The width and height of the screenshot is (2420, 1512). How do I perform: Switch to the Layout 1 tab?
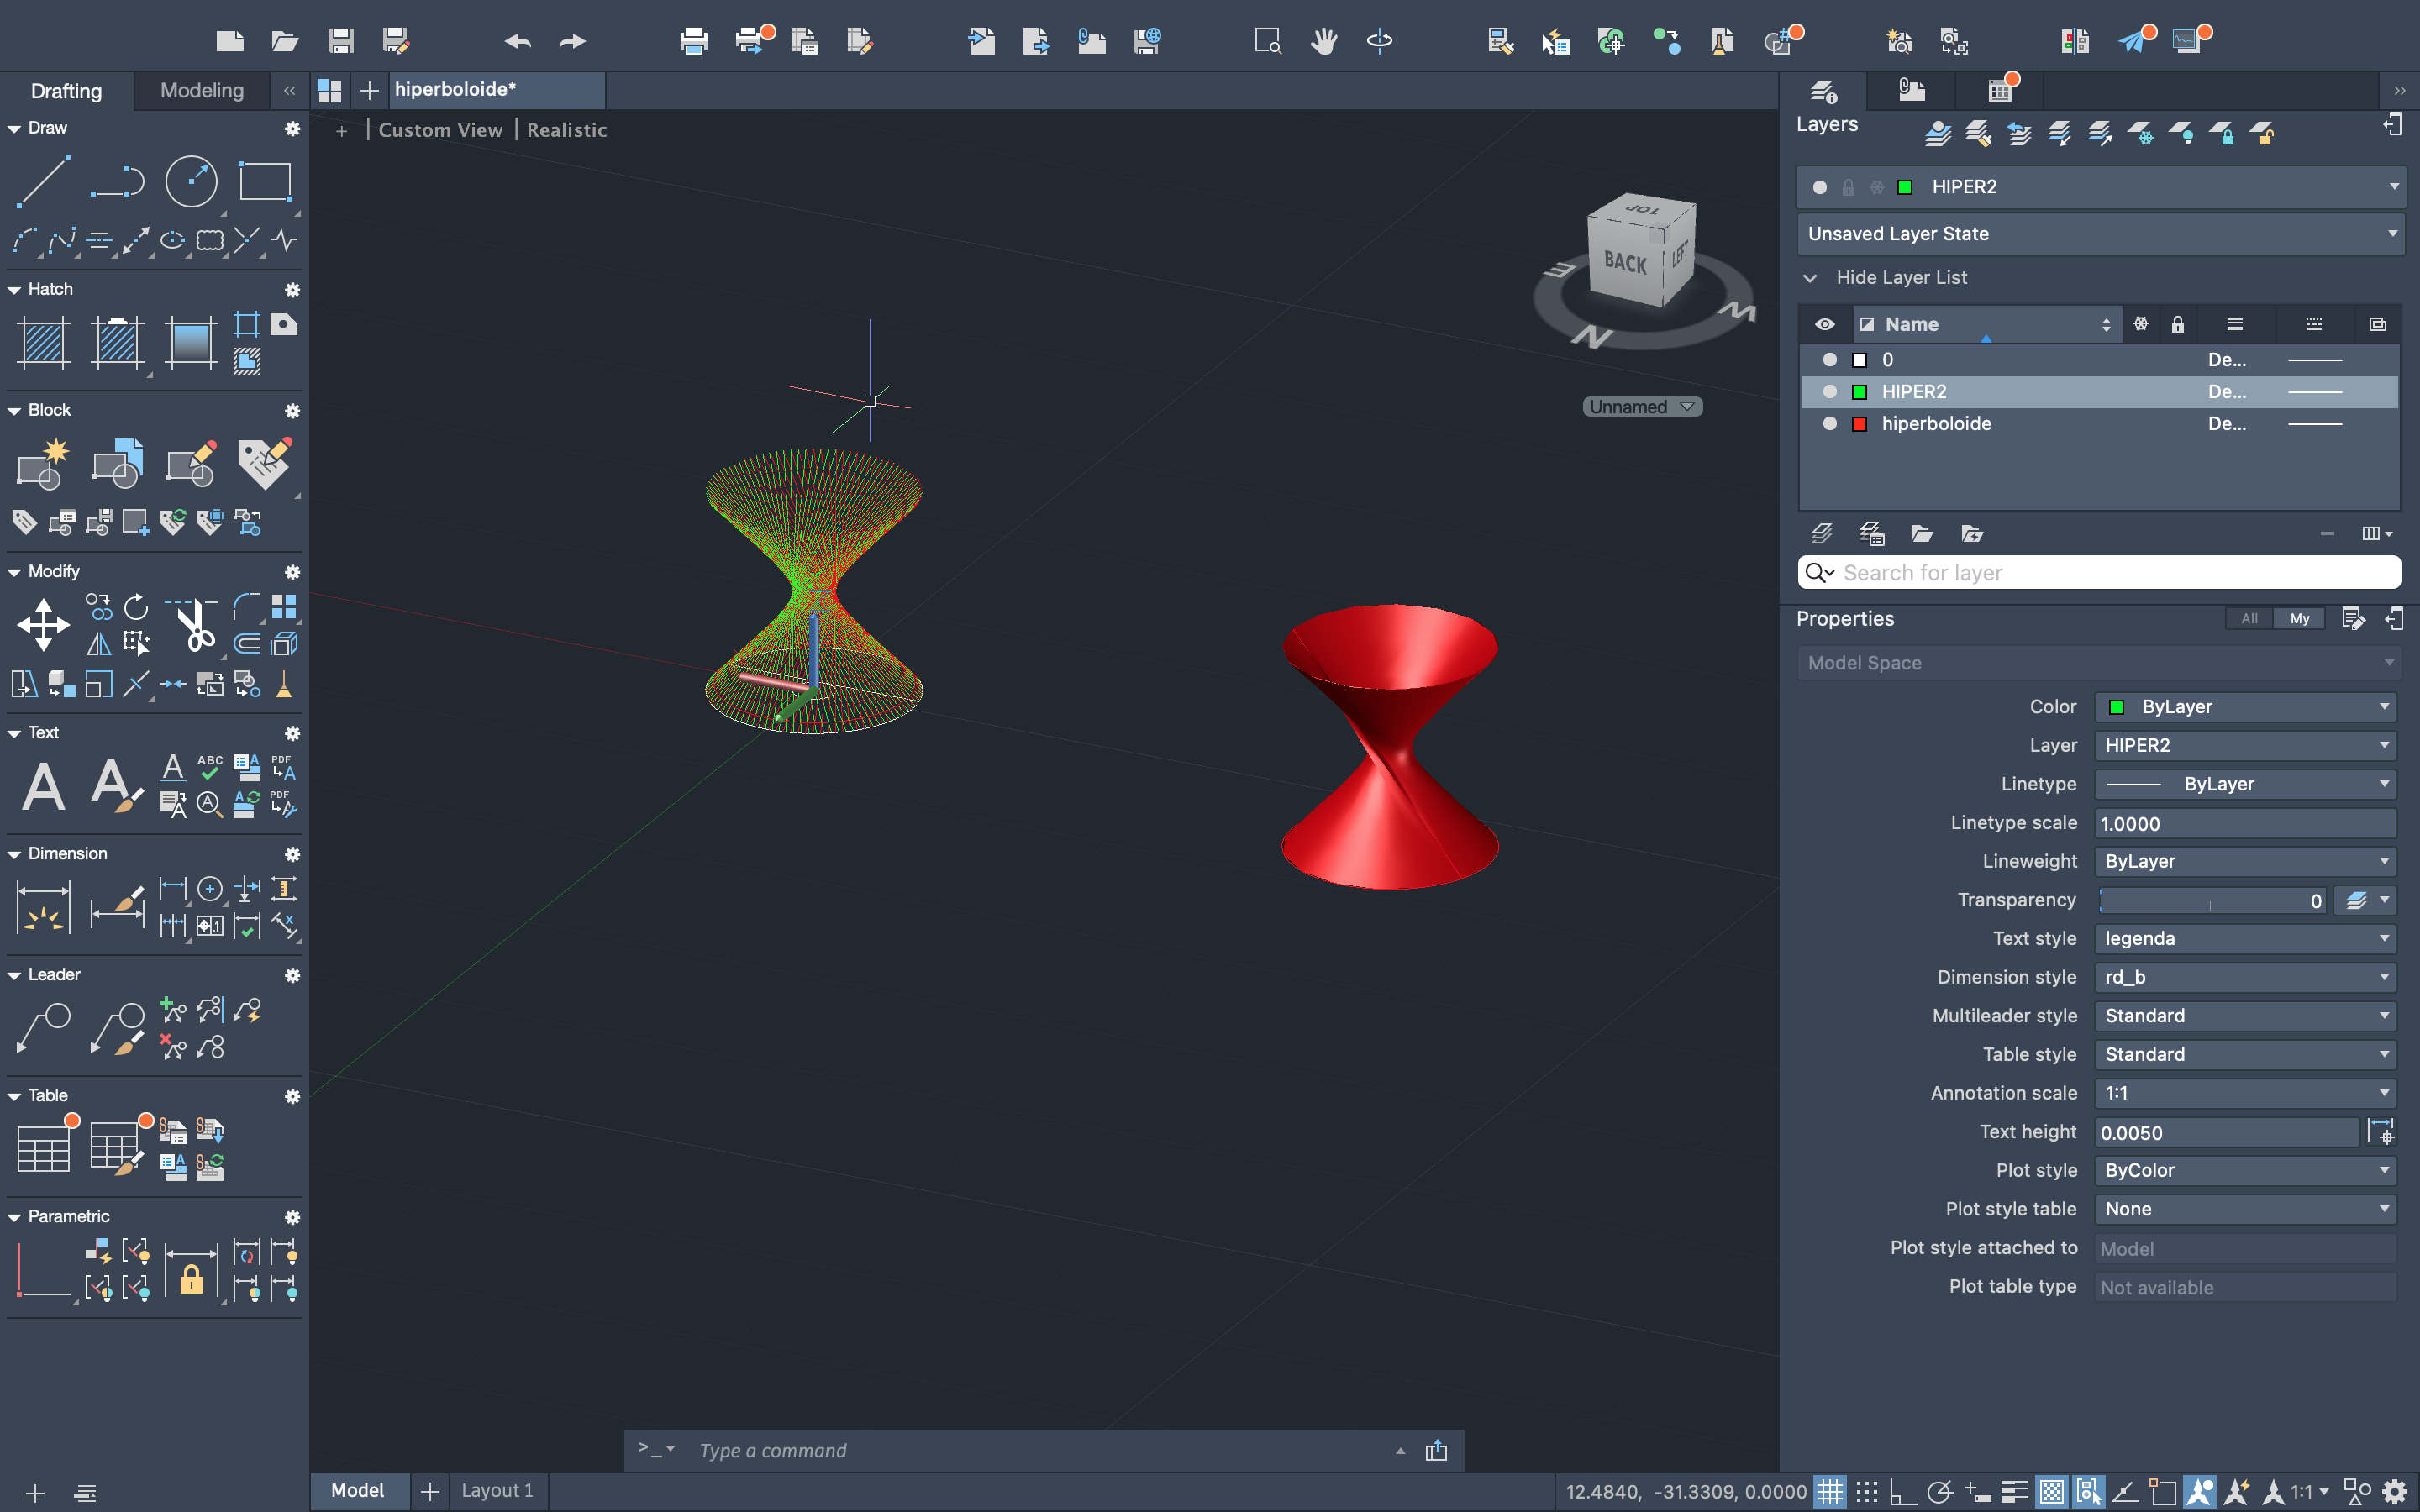[496, 1491]
